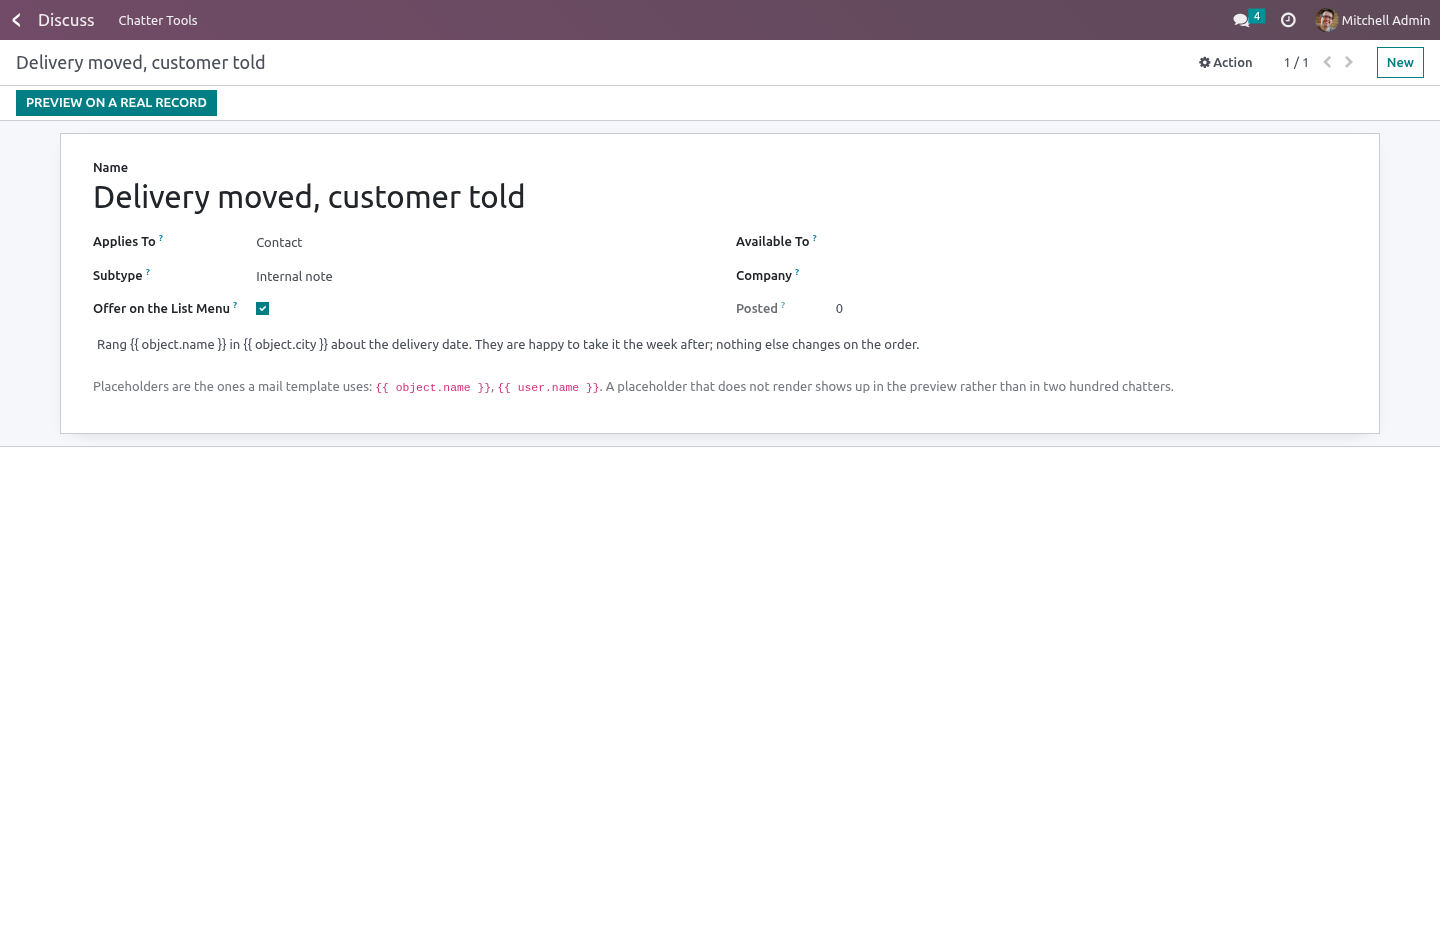Click the '{{ user.name }}' code placeholder
Screen dimensions: 1440x940
click(x=549, y=388)
